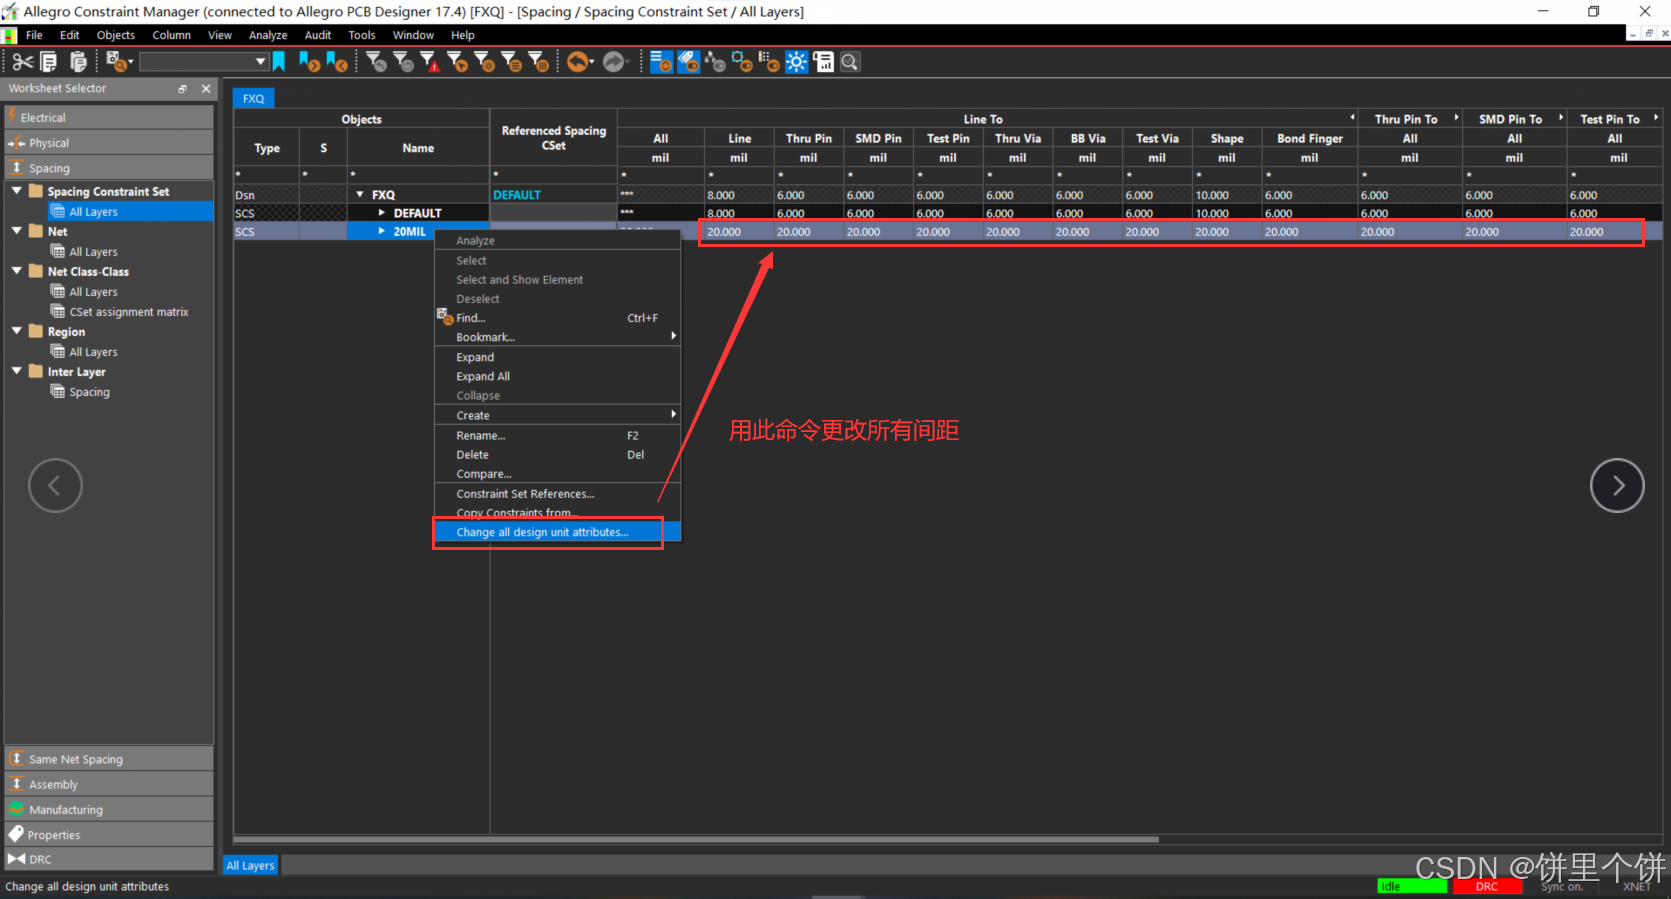Click the blue Bookmark toggle icon
This screenshot has height=899, width=1671.
(x=279, y=62)
